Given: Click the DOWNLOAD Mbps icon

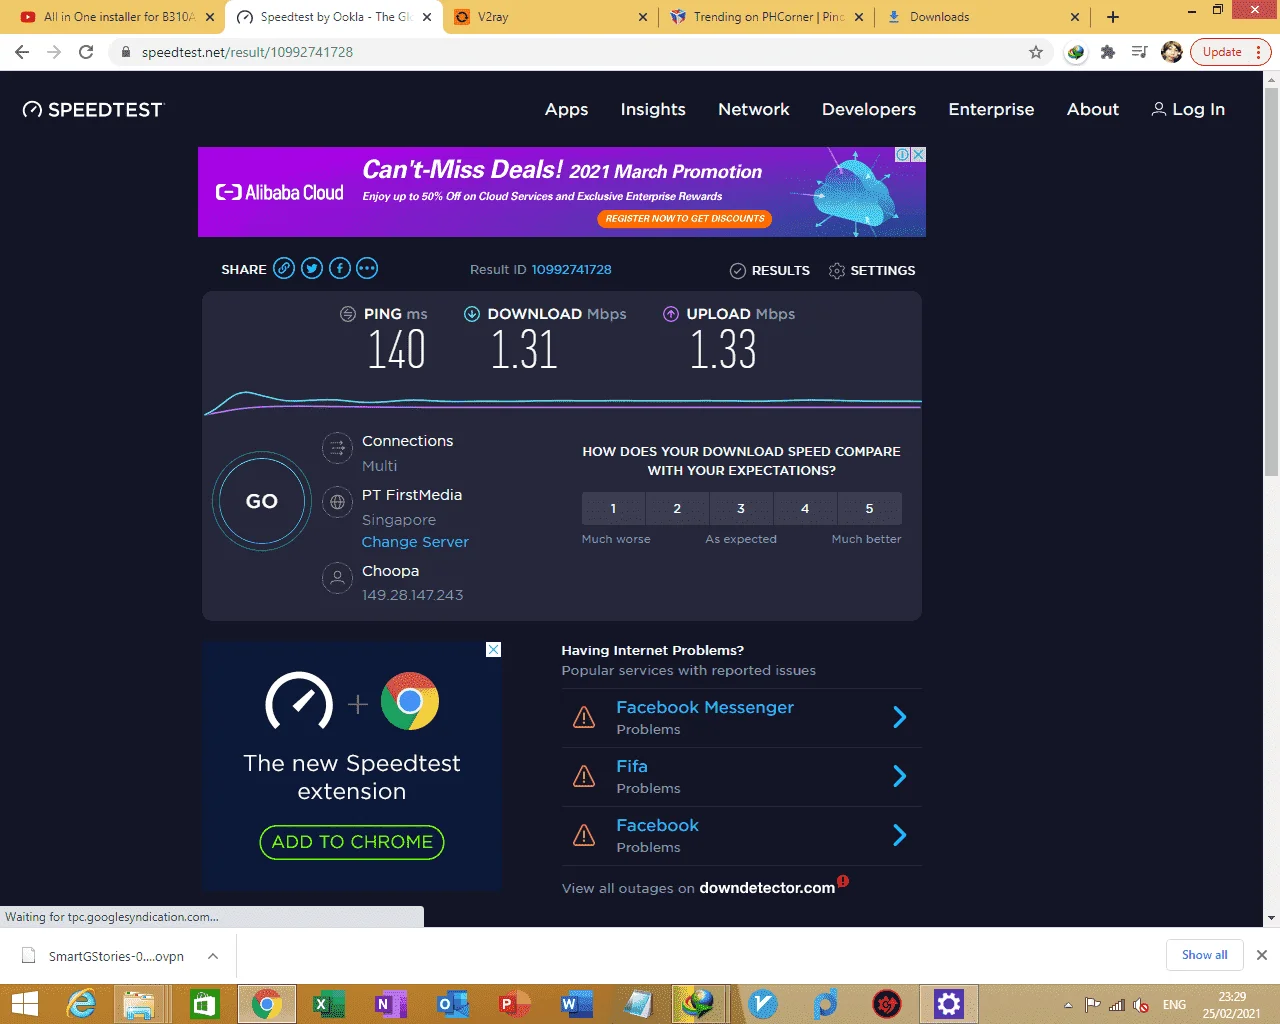Looking at the screenshot, I should [x=472, y=314].
